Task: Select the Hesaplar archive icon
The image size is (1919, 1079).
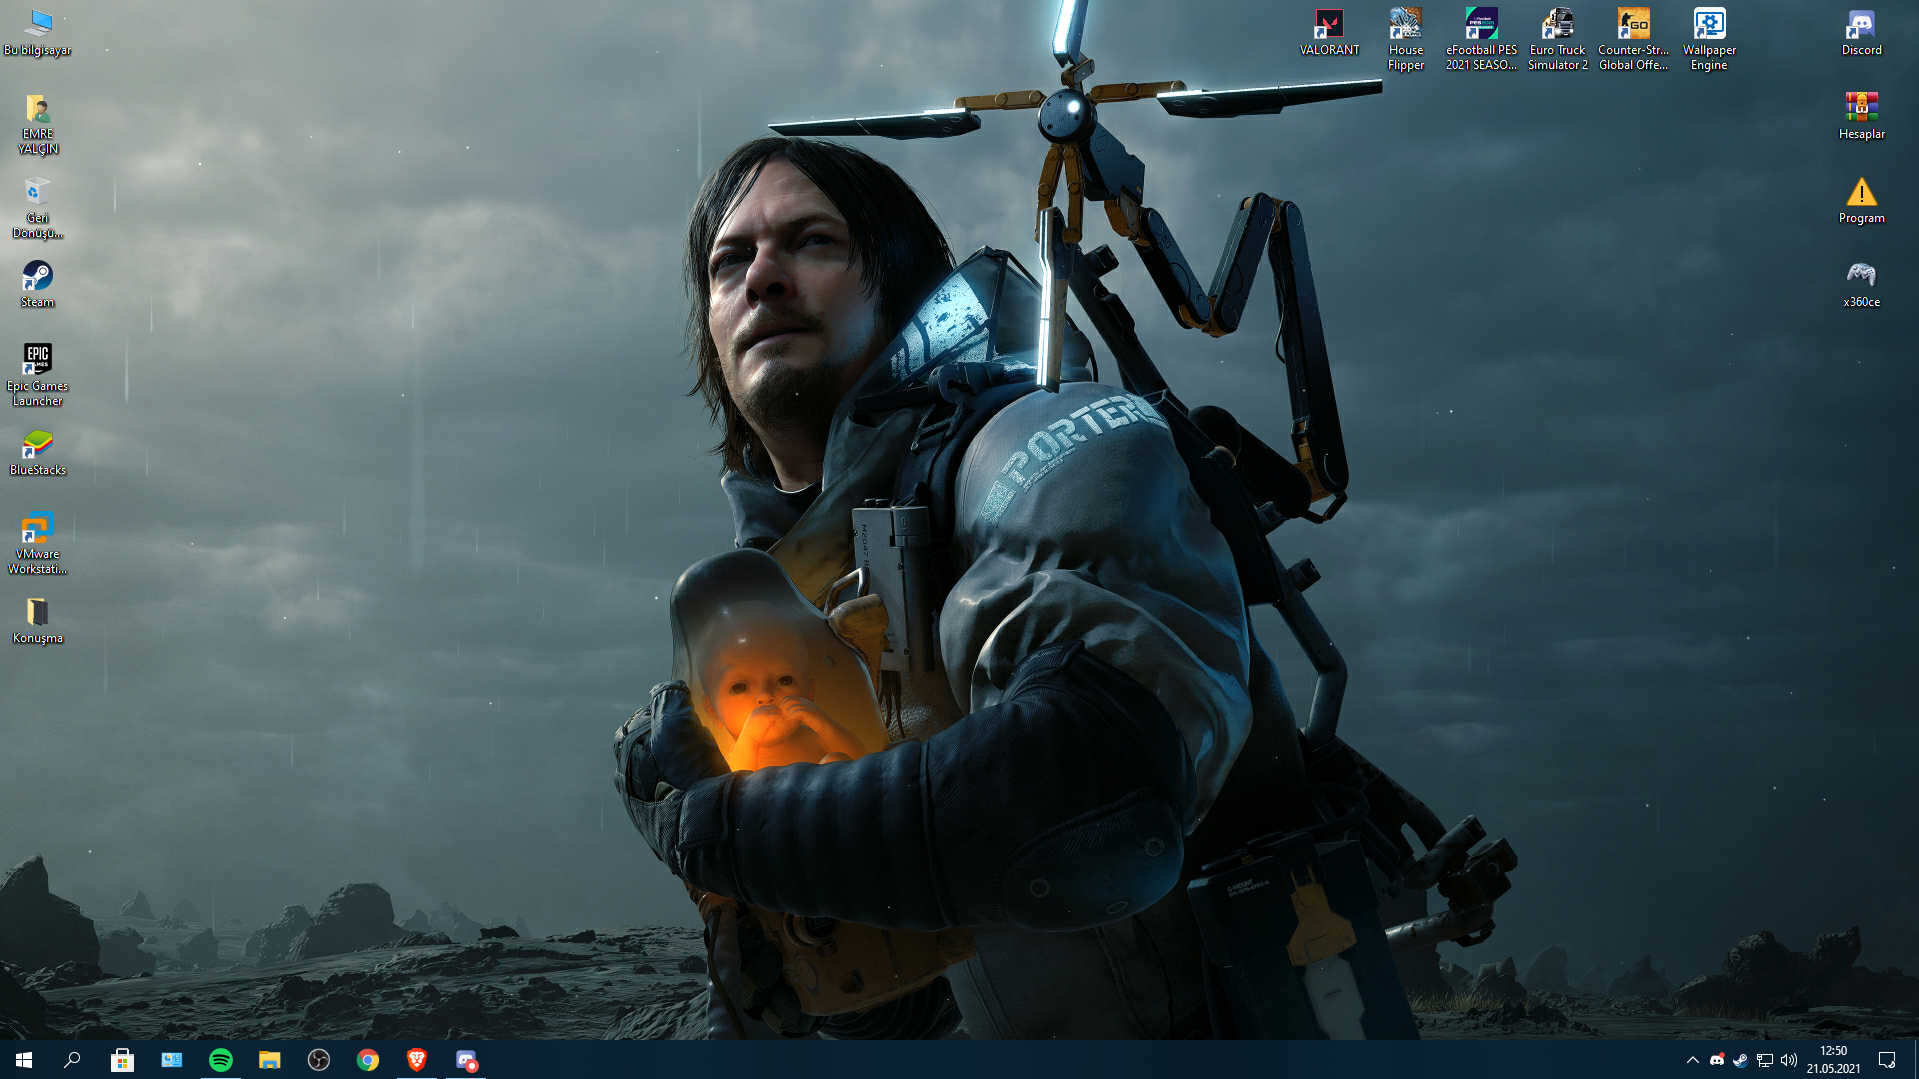Action: coord(1861,117)
